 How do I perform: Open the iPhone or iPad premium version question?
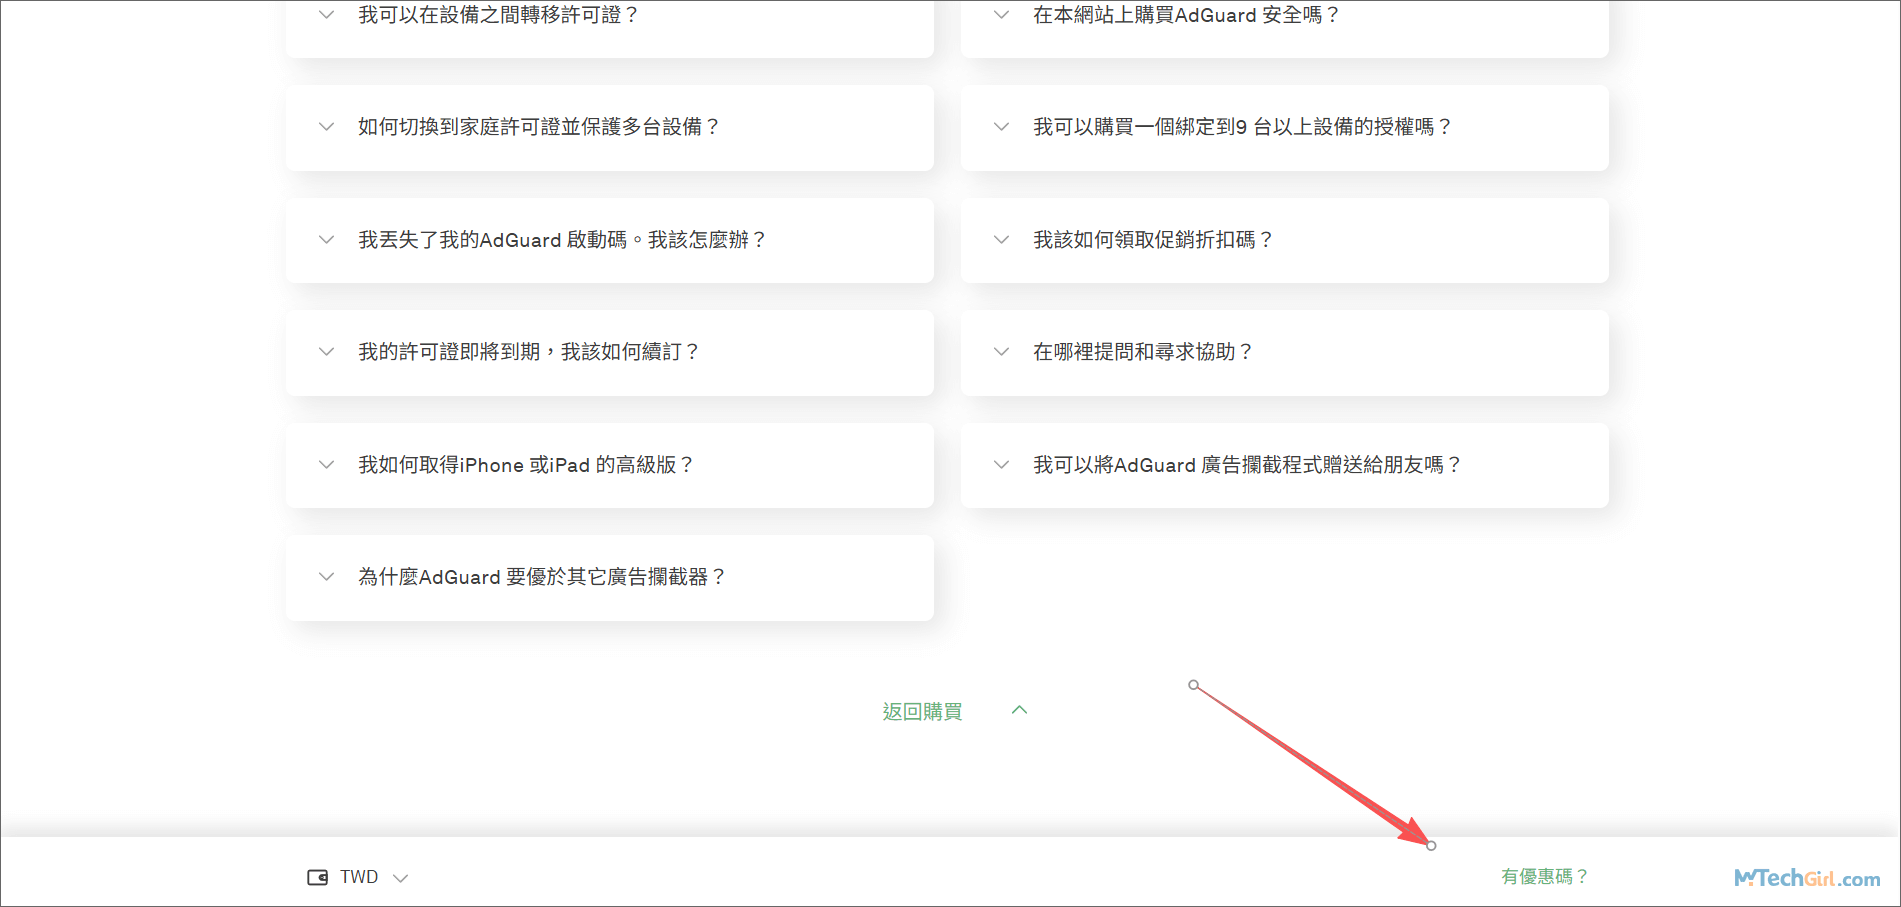click(x=525, y=465)
